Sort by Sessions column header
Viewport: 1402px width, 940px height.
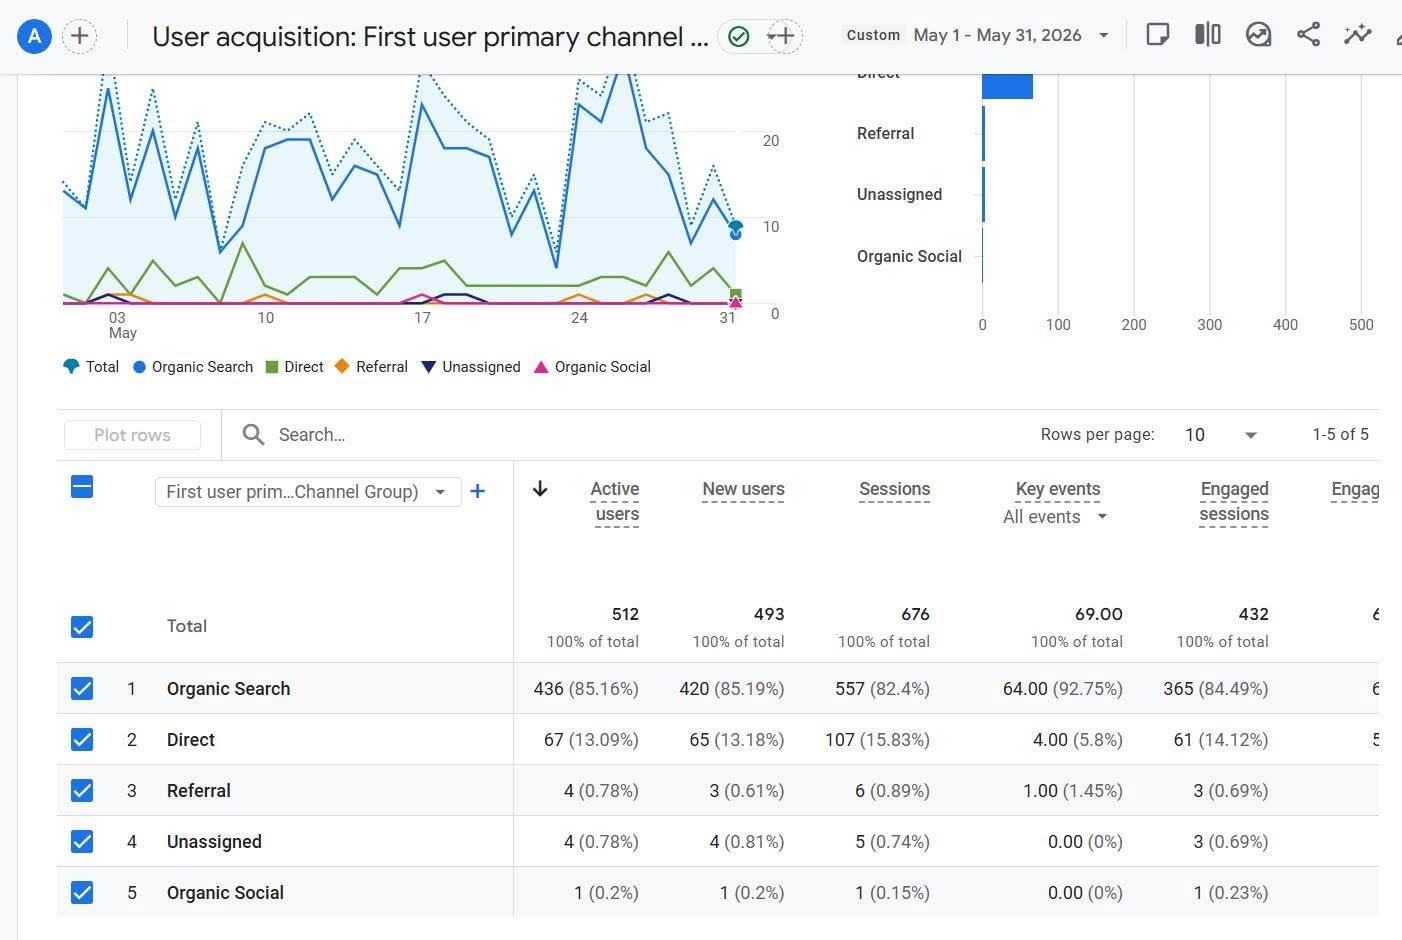(894, 489)
